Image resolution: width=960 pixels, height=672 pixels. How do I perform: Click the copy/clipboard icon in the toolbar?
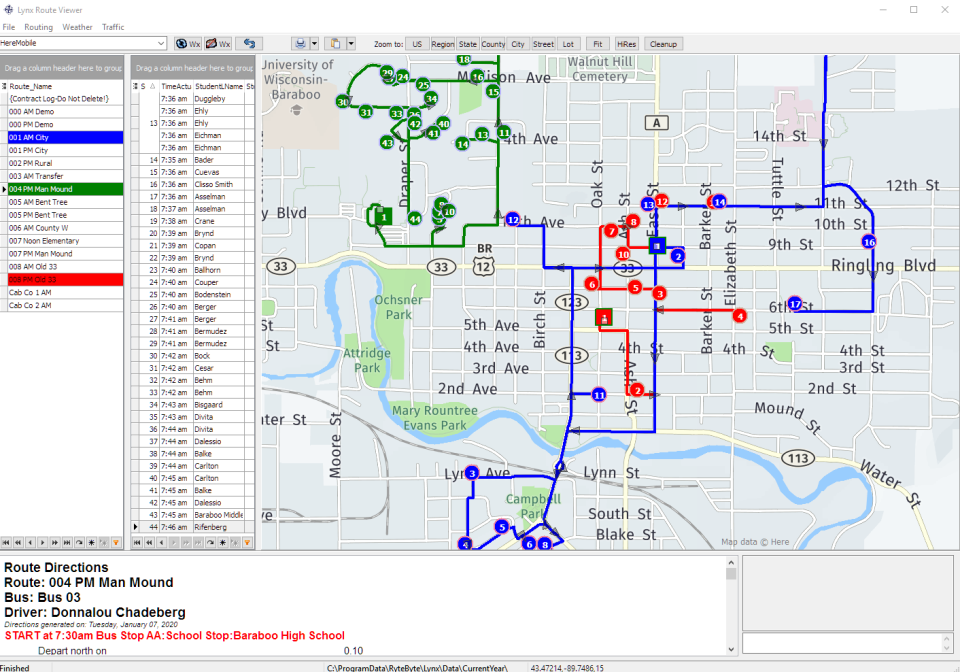pyautogui.click(x=337, y=43)
